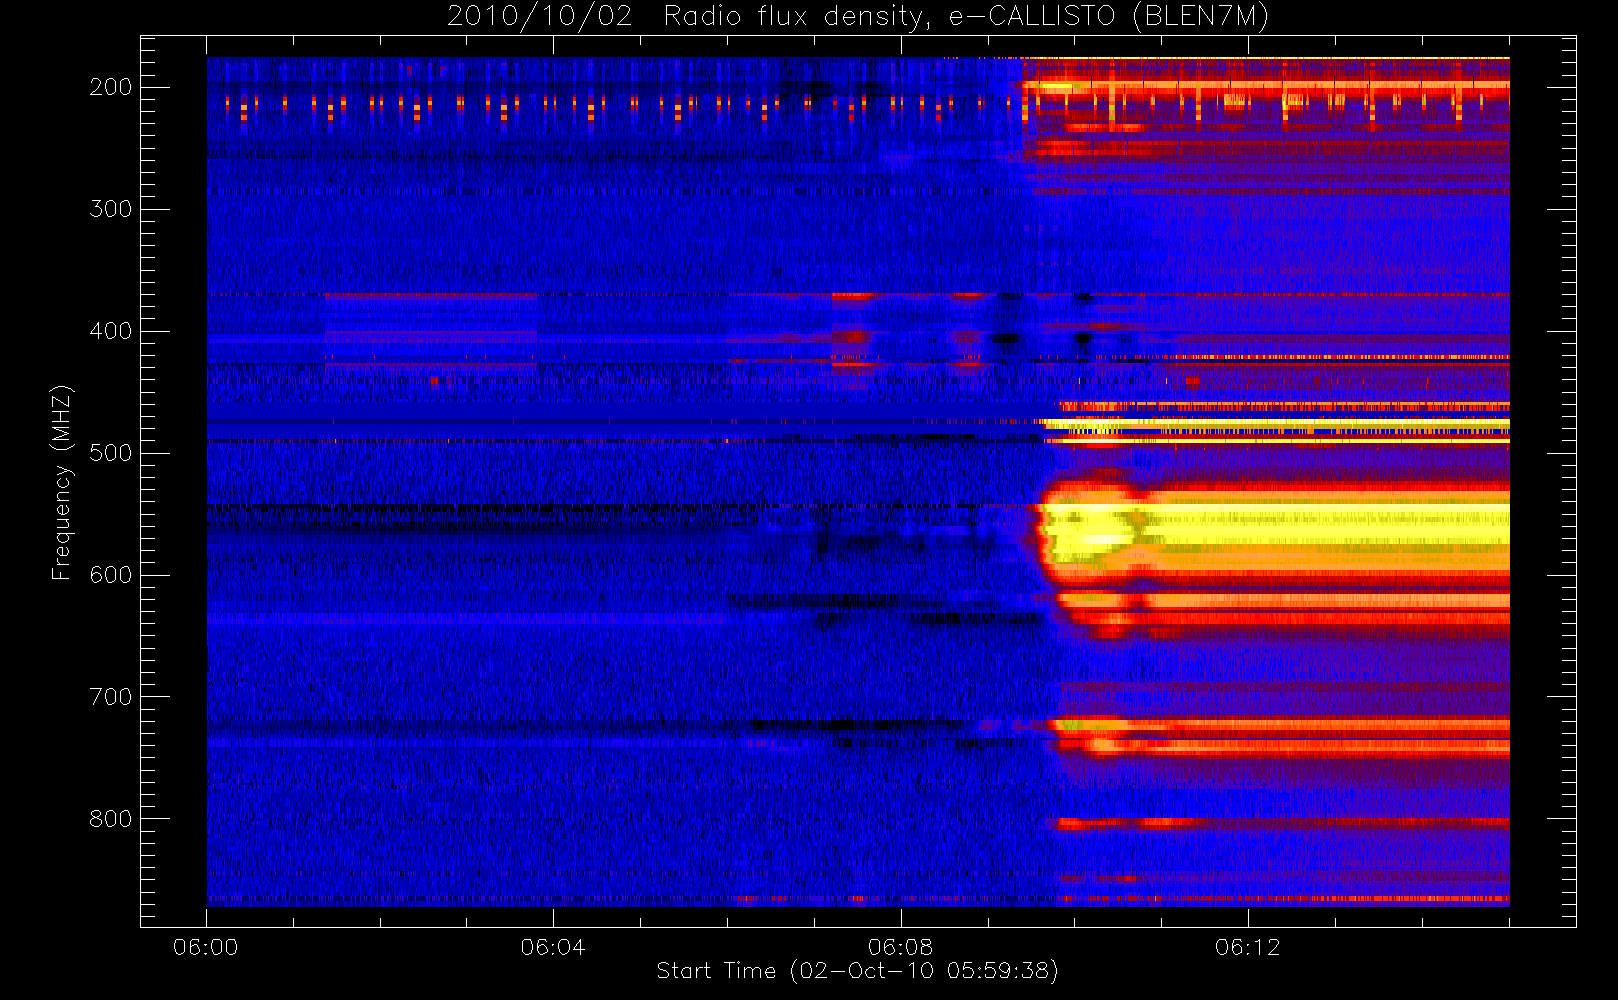This screenshot has width=1618, height=1000.
Task: Click the 06:08 time tick label
Action: click(x=900, y=947)
